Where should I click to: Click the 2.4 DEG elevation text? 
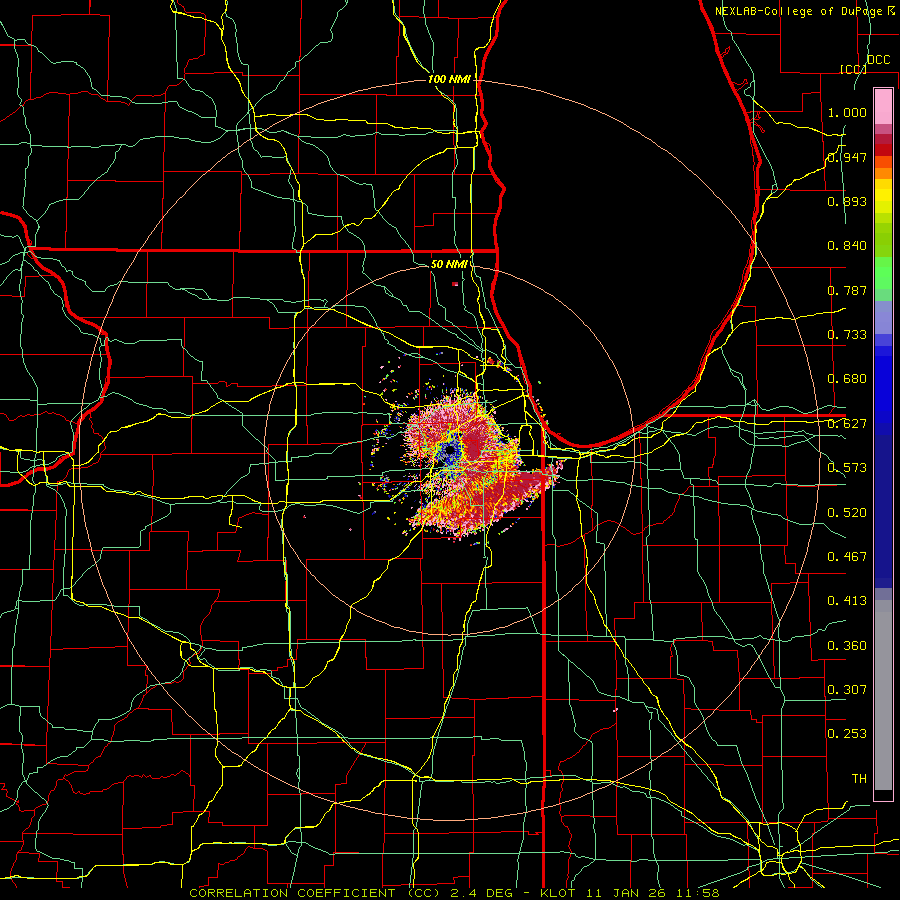pos(483,893)
